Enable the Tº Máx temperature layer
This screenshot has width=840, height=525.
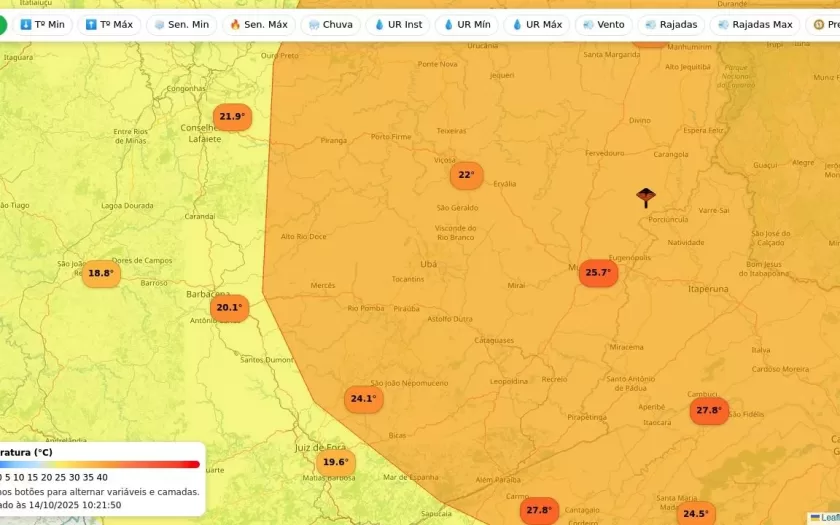point(108,24)
